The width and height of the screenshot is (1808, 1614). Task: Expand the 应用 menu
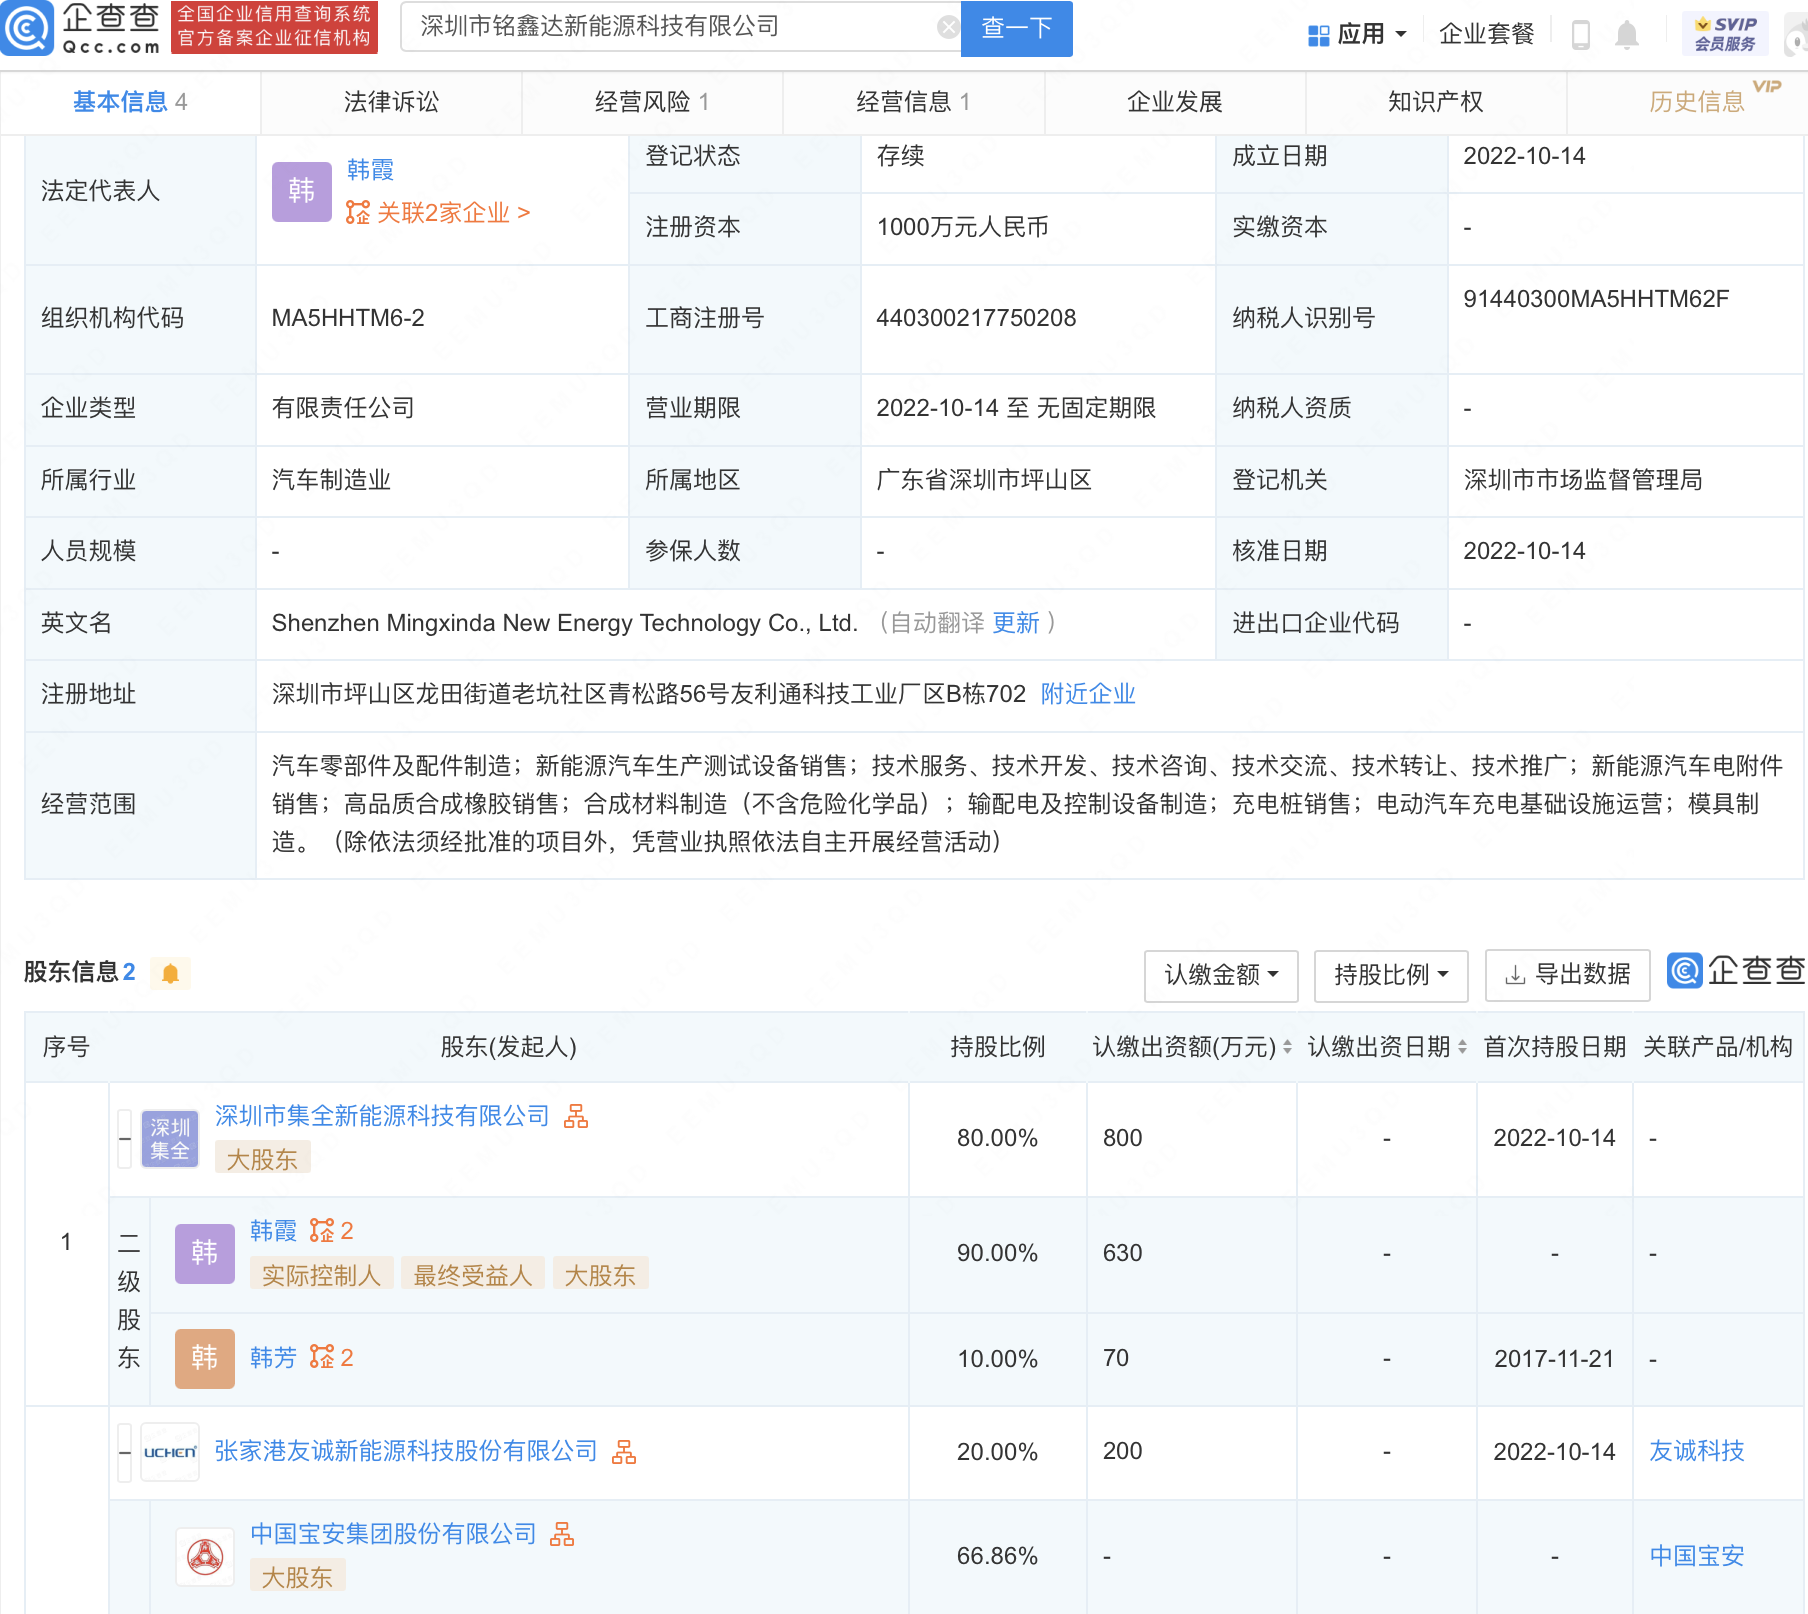coord(1357,35)
